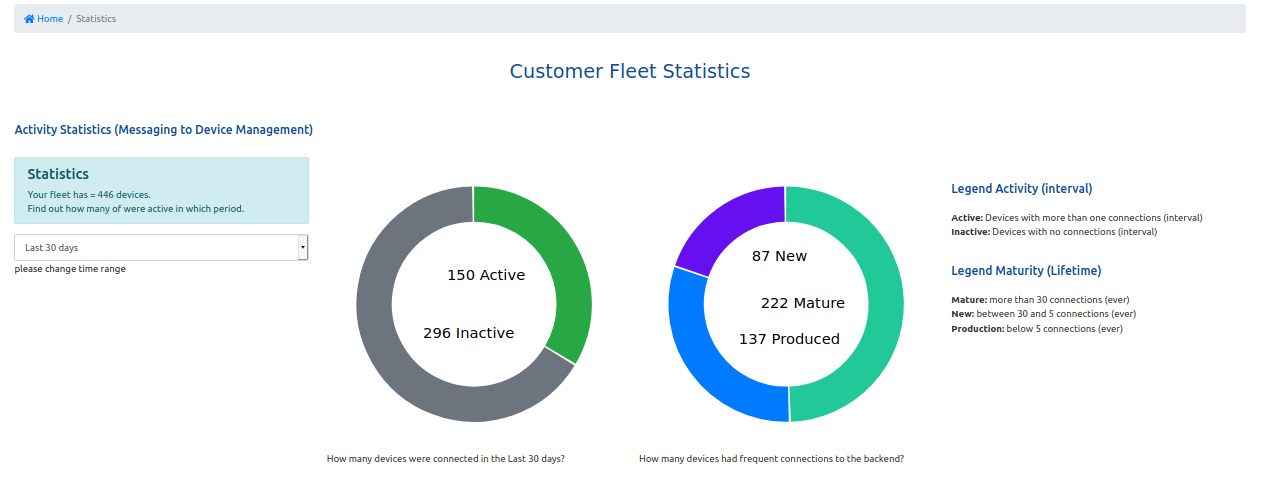Viewport: 1262px width, 490px height.
Task: Click the '87 New' chart label
Action: pos(779,256)
